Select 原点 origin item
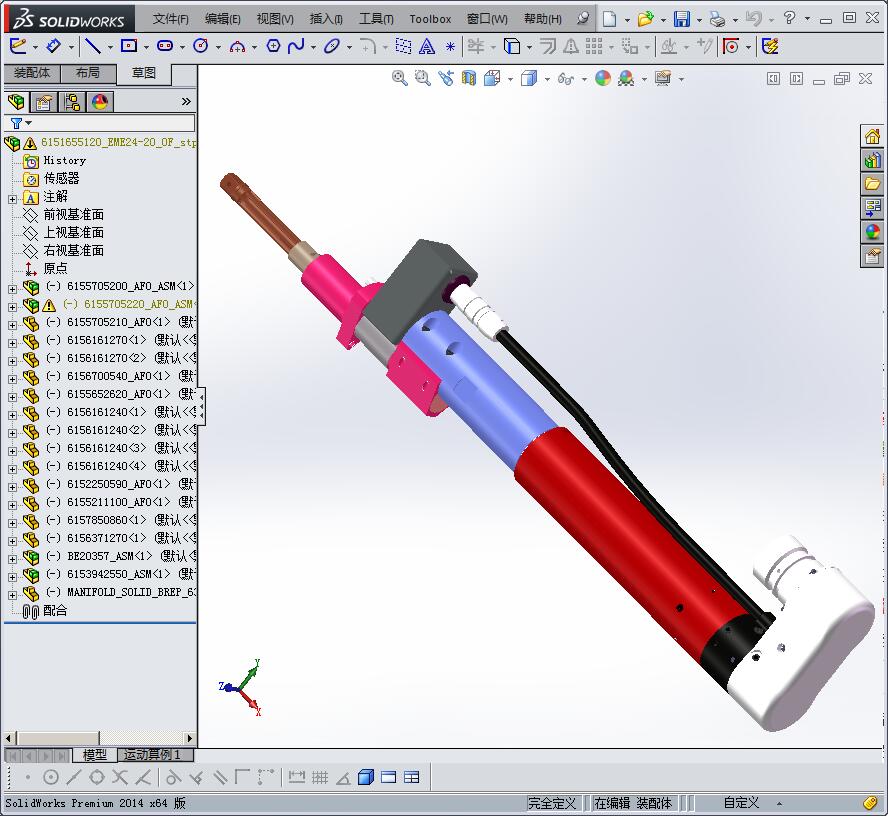Viewport: 888px width, 816px height. point(56,268)
